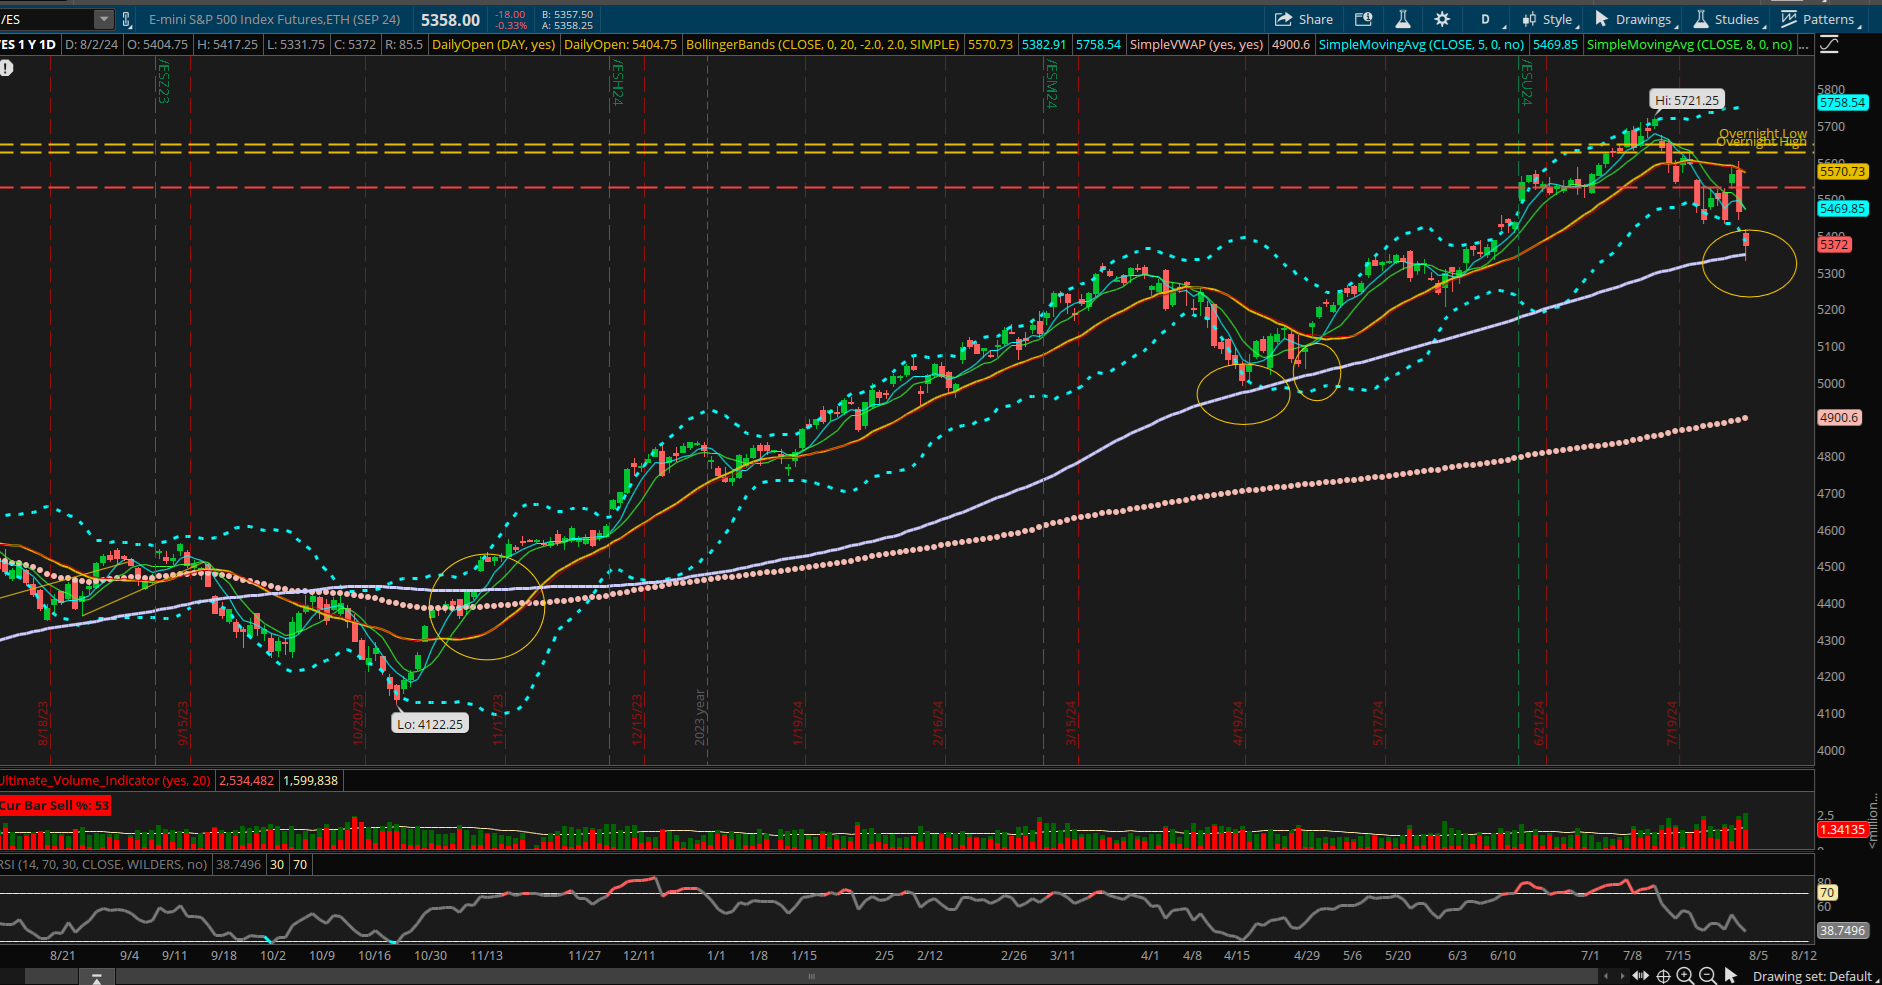Open the Patterns menu
The height and width of the screenshot is (985, 1882).
pos(1820,19)
